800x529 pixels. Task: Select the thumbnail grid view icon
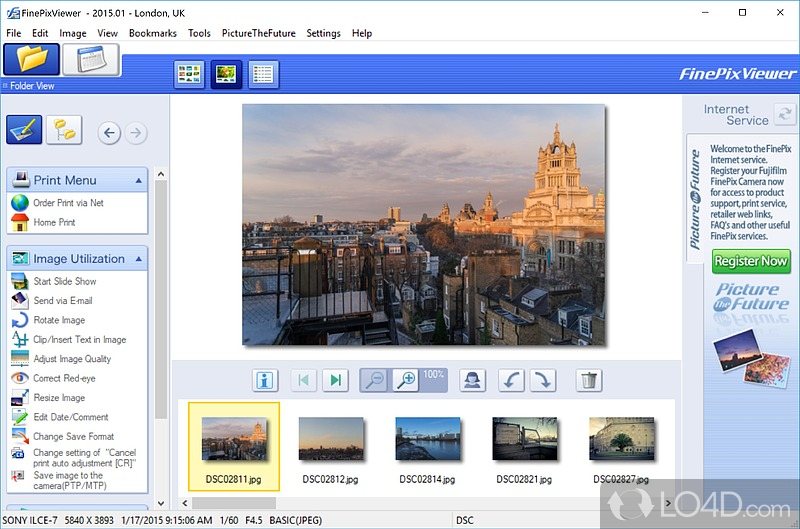(x=189, y=74)
